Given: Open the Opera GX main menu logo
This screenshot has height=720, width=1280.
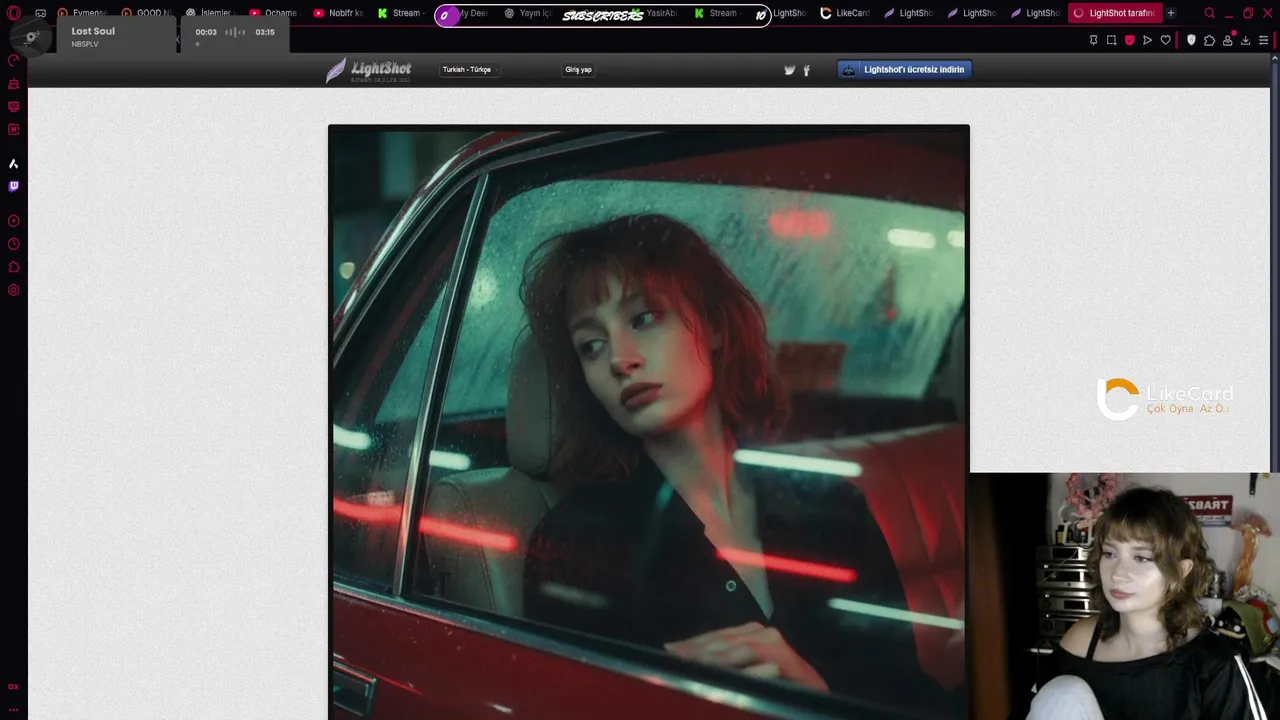Looking at the screenshot, I should 14,13.
